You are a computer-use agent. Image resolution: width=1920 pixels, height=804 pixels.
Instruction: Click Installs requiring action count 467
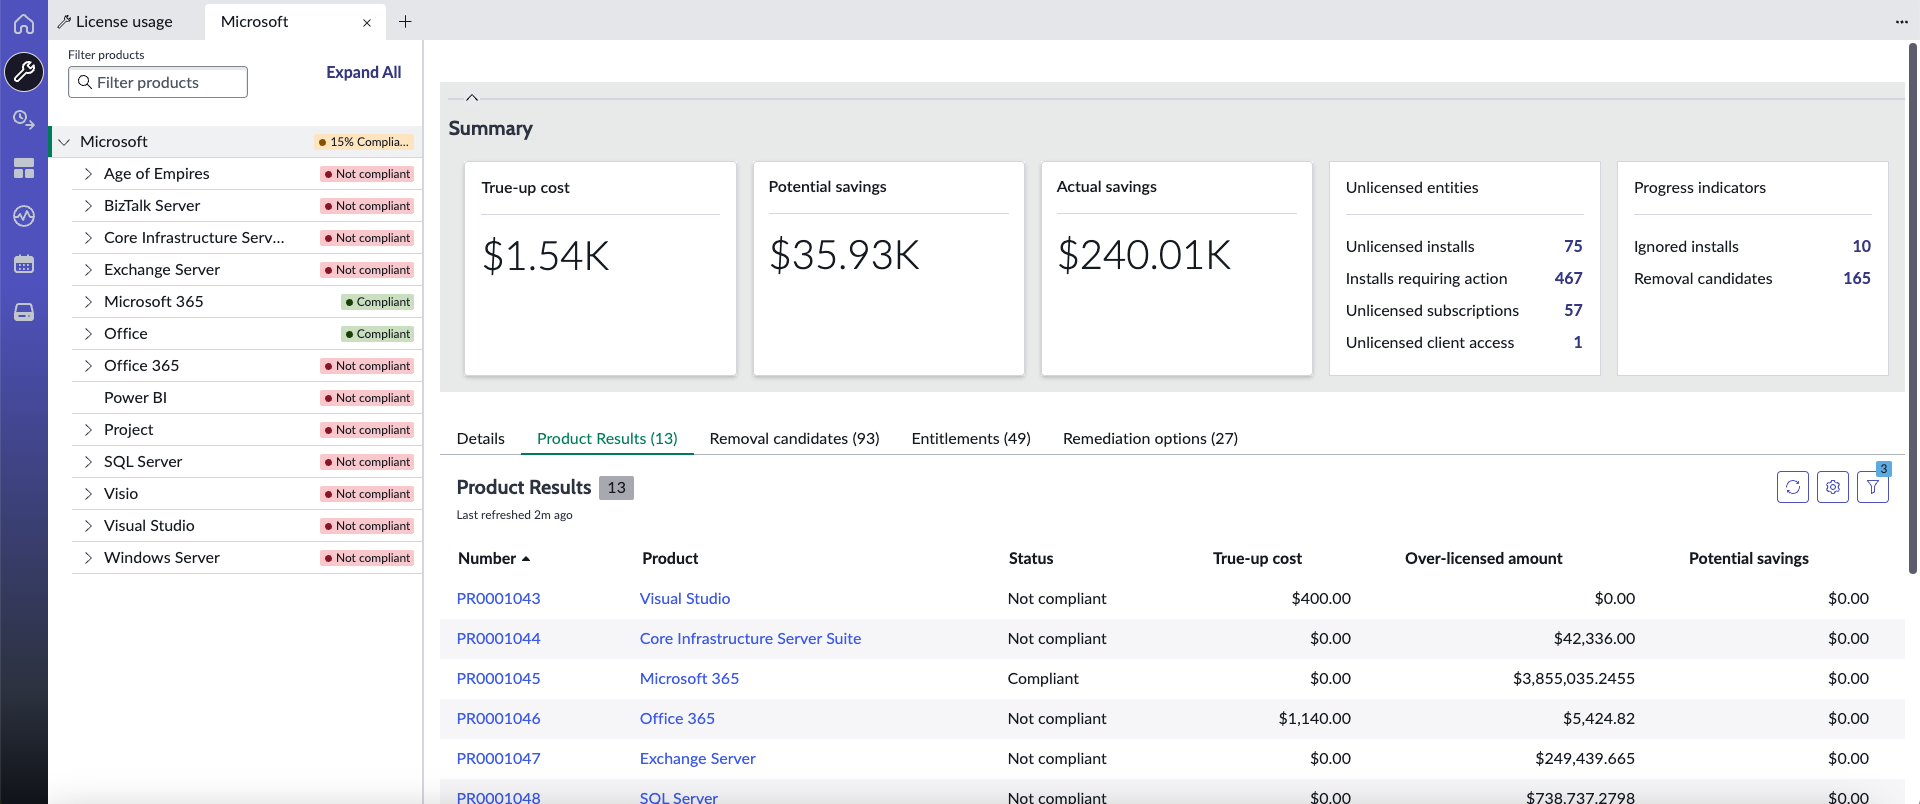[1568, 278]
